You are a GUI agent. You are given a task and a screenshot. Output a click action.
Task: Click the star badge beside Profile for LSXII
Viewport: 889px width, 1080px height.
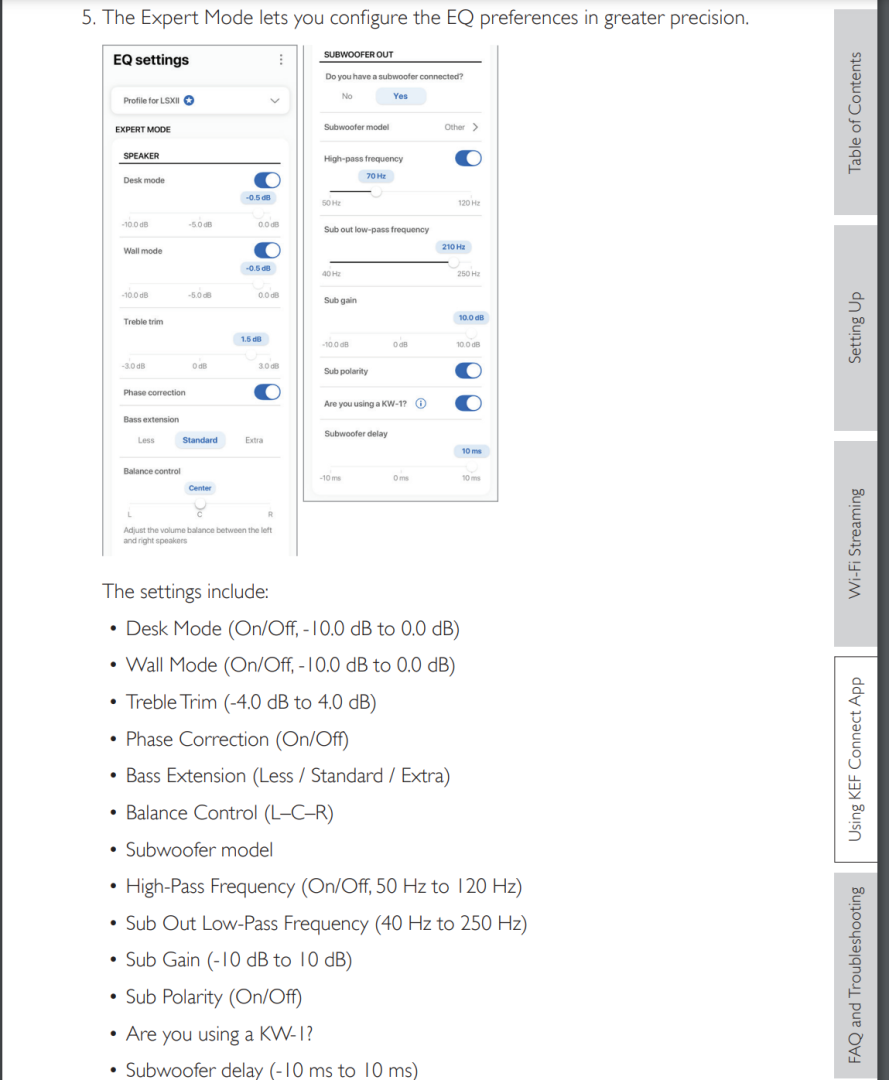coord(189,101)
